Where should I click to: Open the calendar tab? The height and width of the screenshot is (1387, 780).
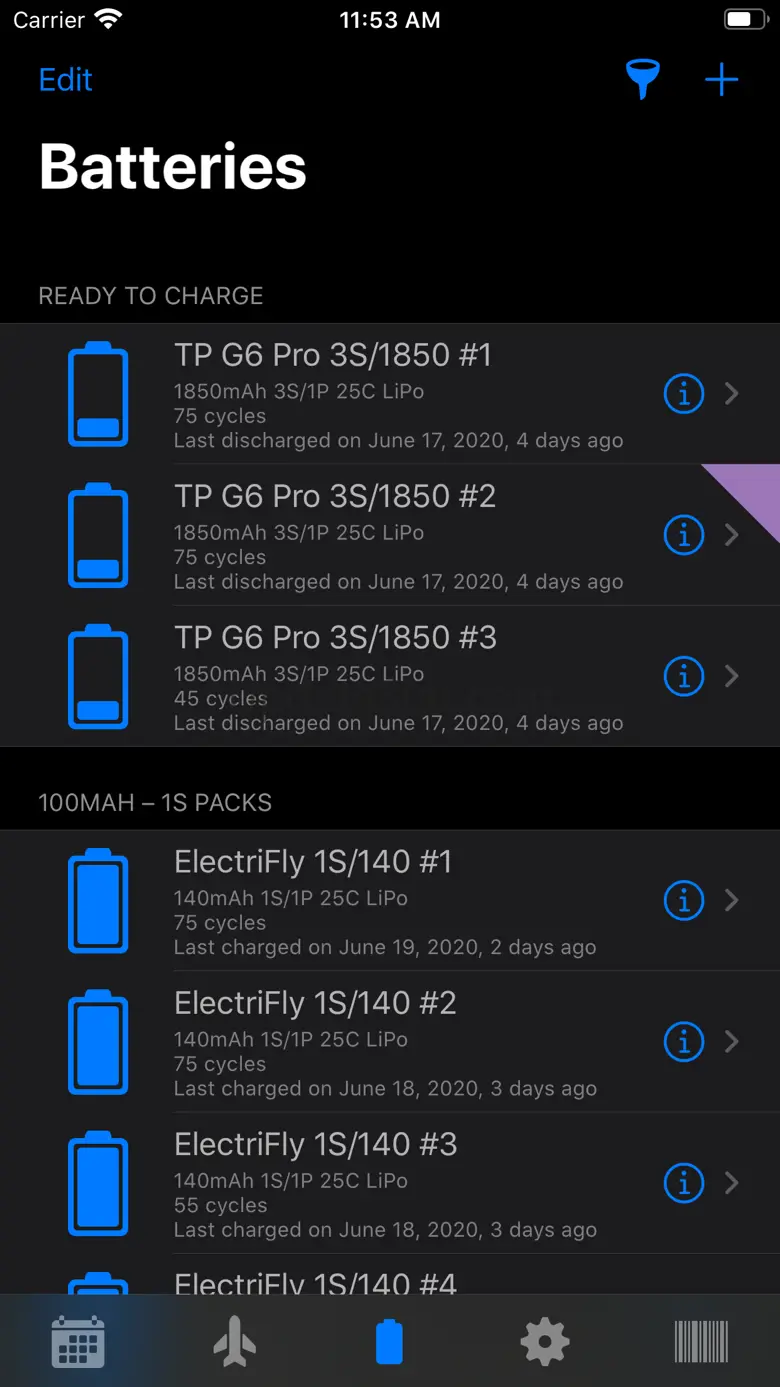(78, 1341)
